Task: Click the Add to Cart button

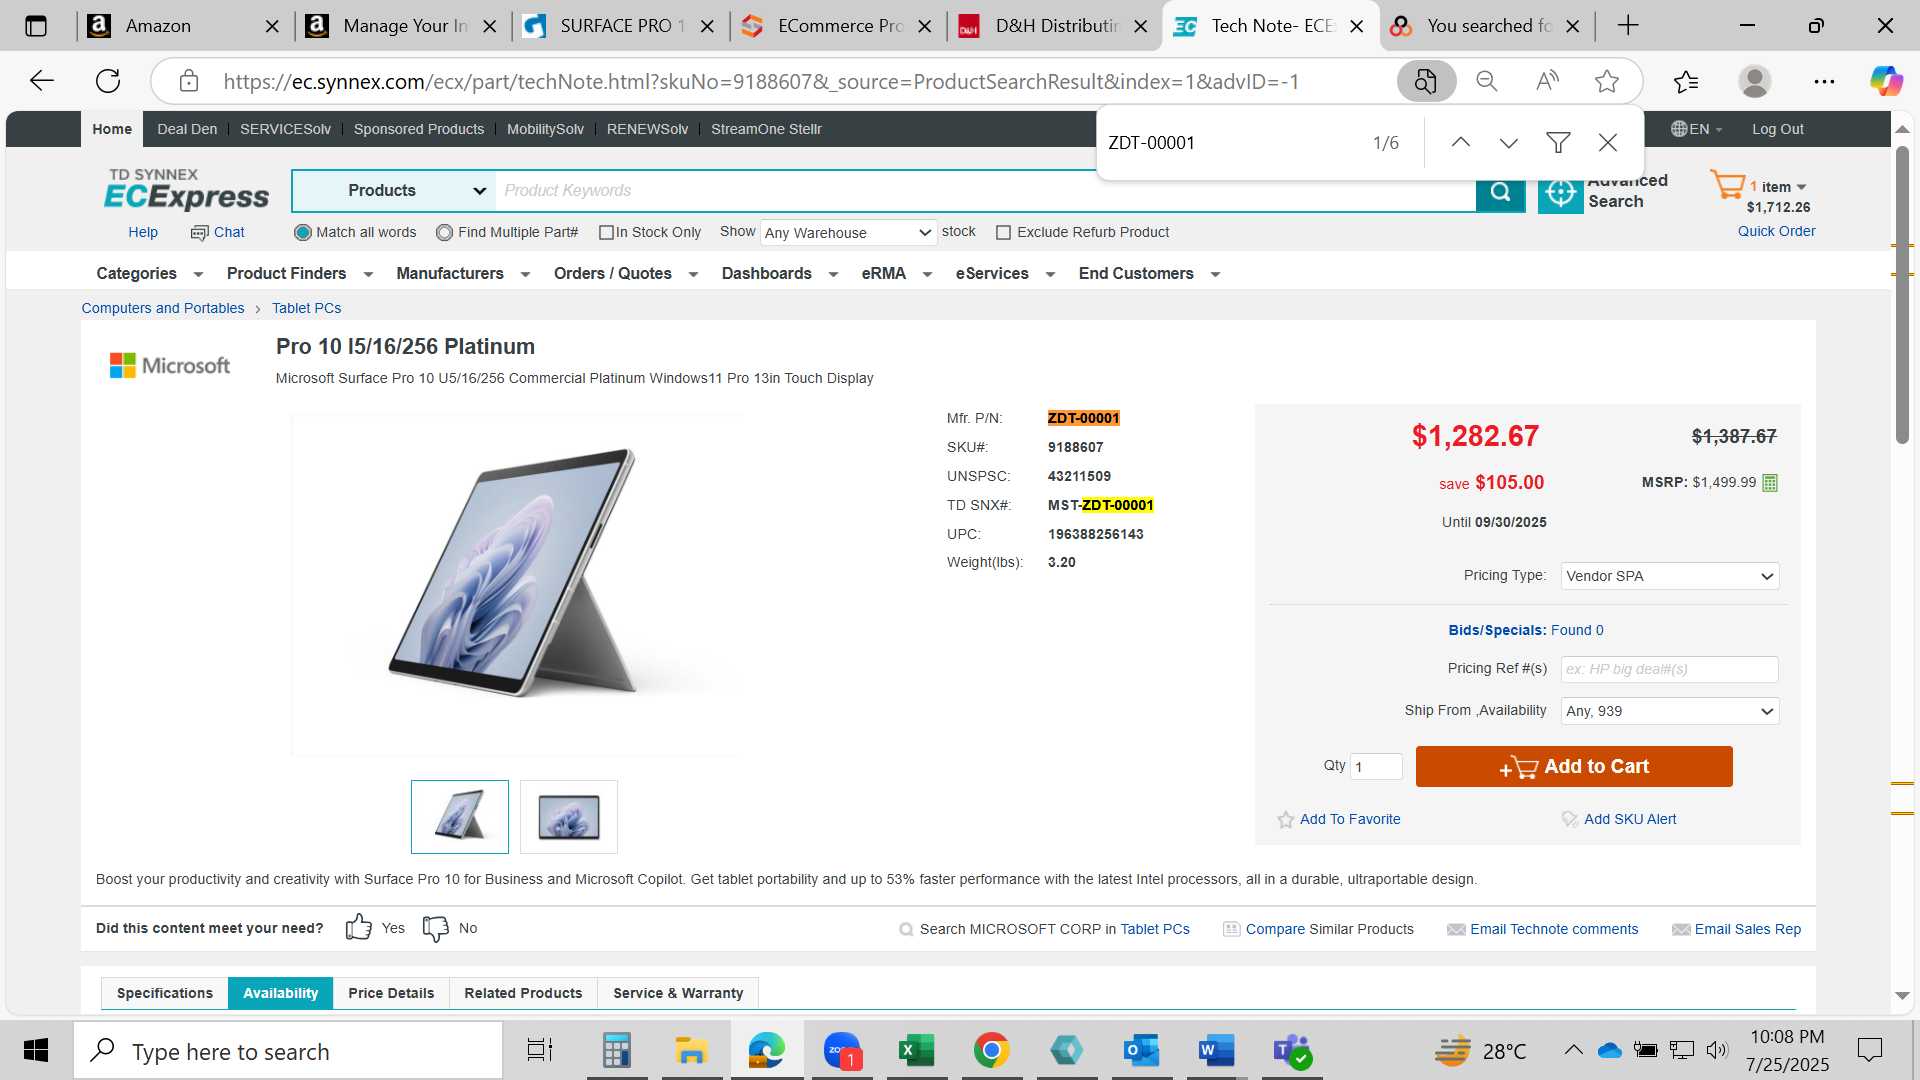Action: tap(1574, 767)
